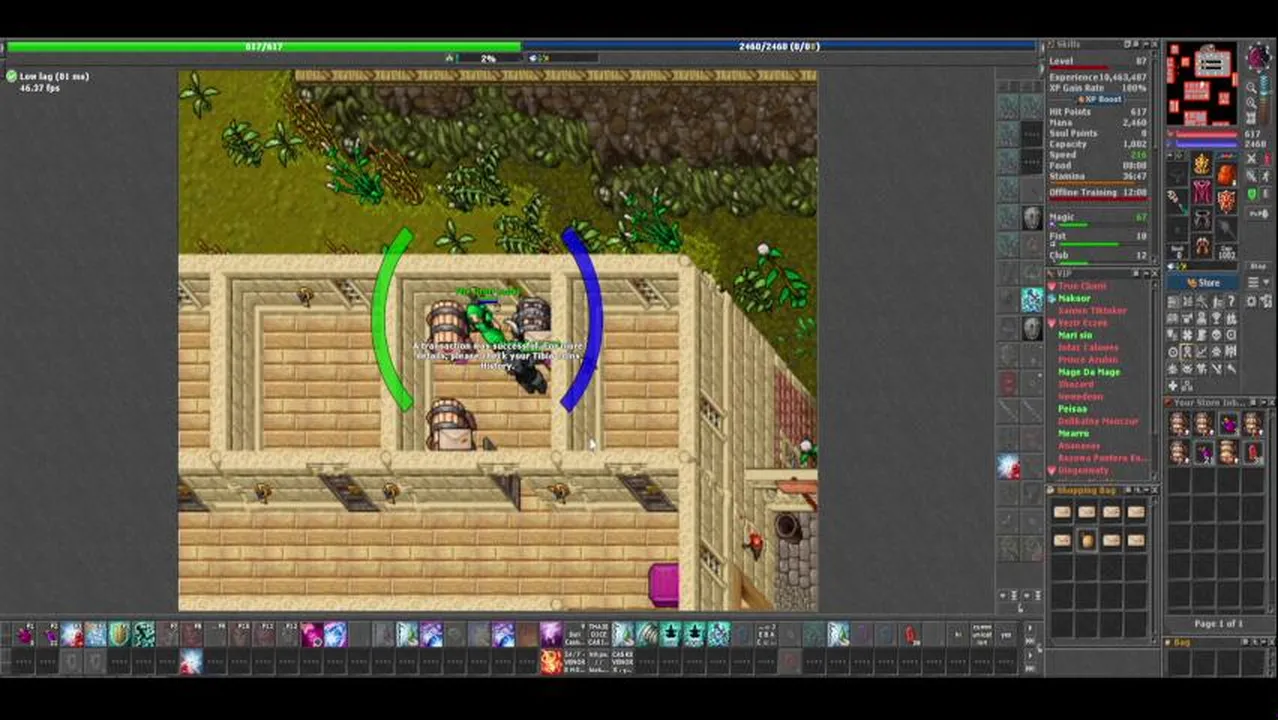Open the hamburger menu beside Store
The image size is (1278, 720).
tap(1252, 283)
